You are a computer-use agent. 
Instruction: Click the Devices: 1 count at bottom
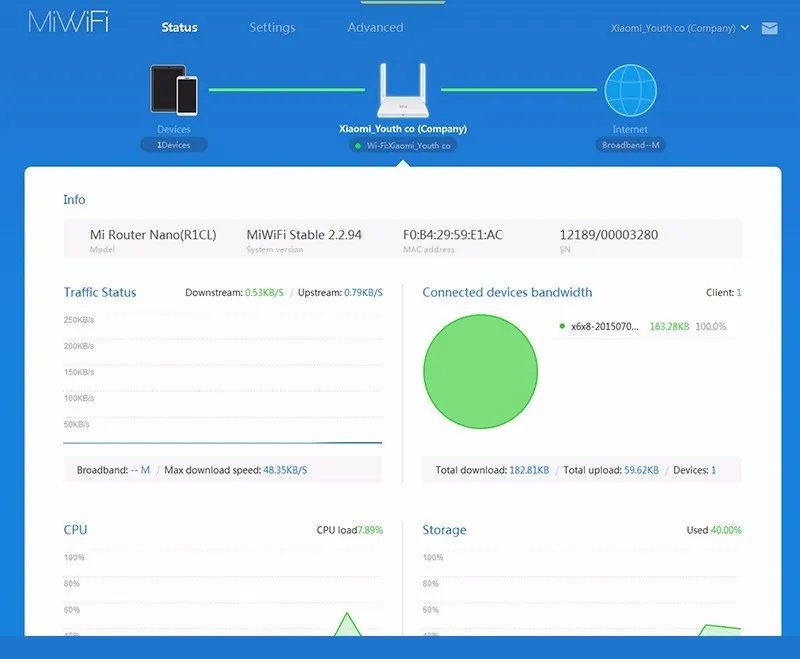[x=694, y=470]
